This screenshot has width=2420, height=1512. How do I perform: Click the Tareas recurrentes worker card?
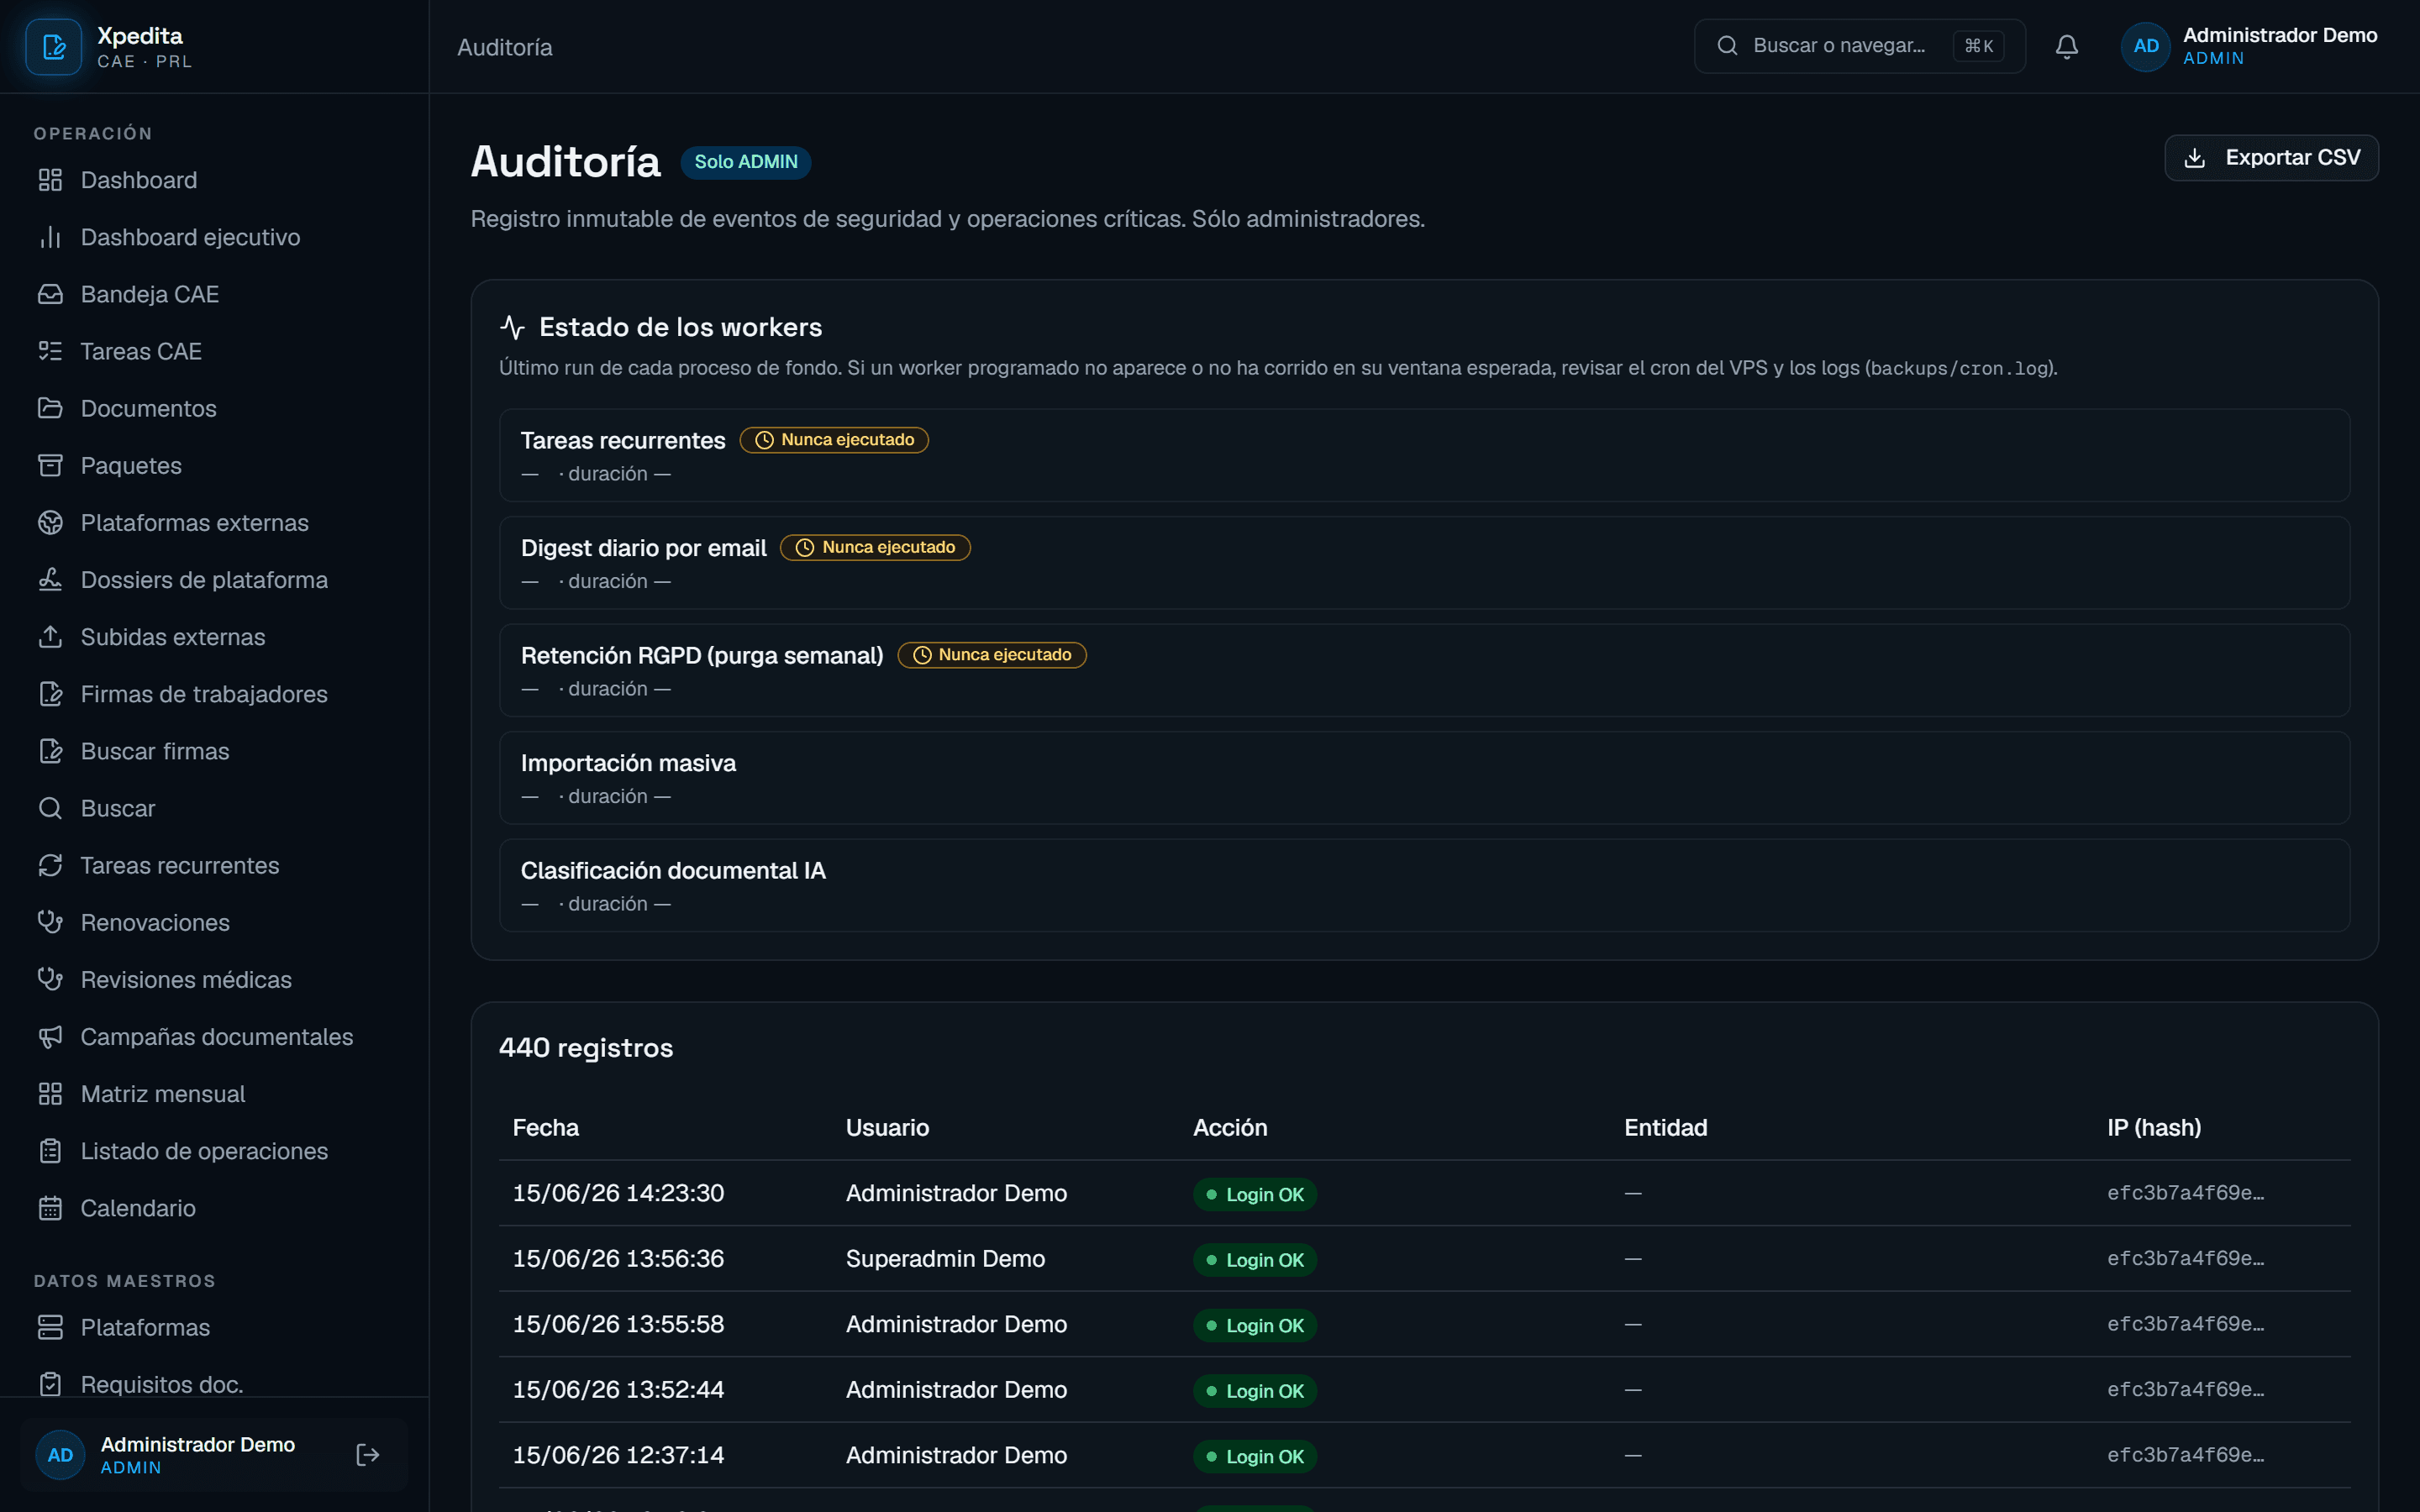[1424, 455]
